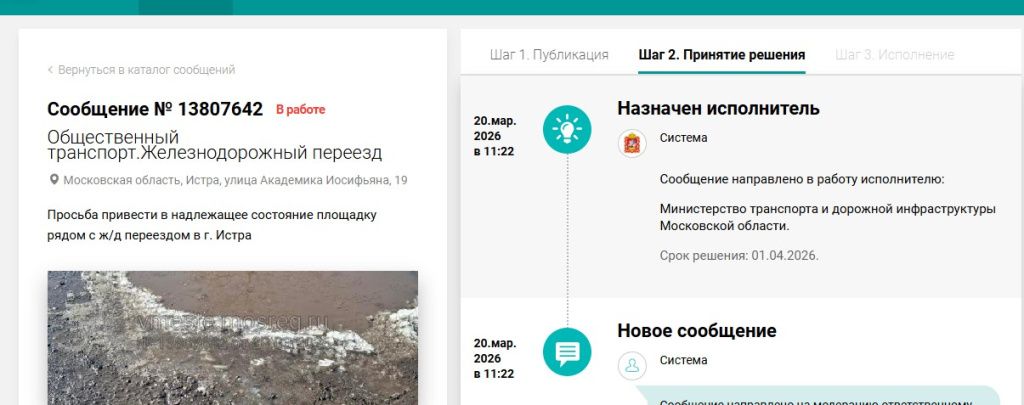Open 'Шаг 3. Исполнение' tab
1024x405 pixels.
(894, 55)
